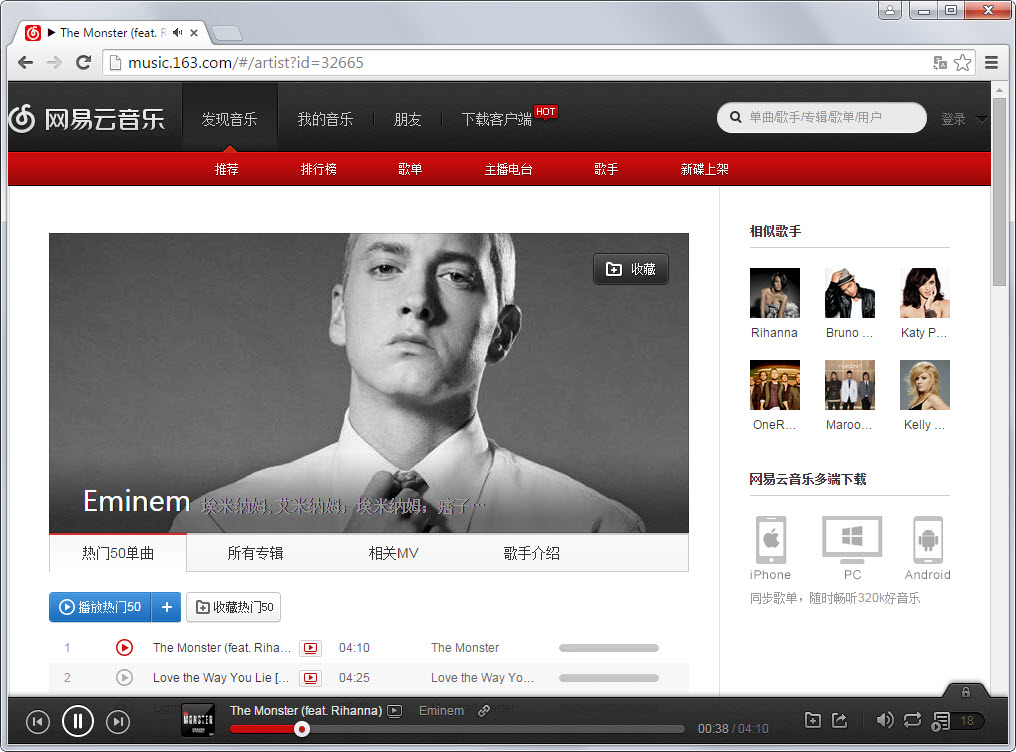Mute the tab via its speaker icon
The height and width of the screenshot is (752, 1016).
point(178,32)
